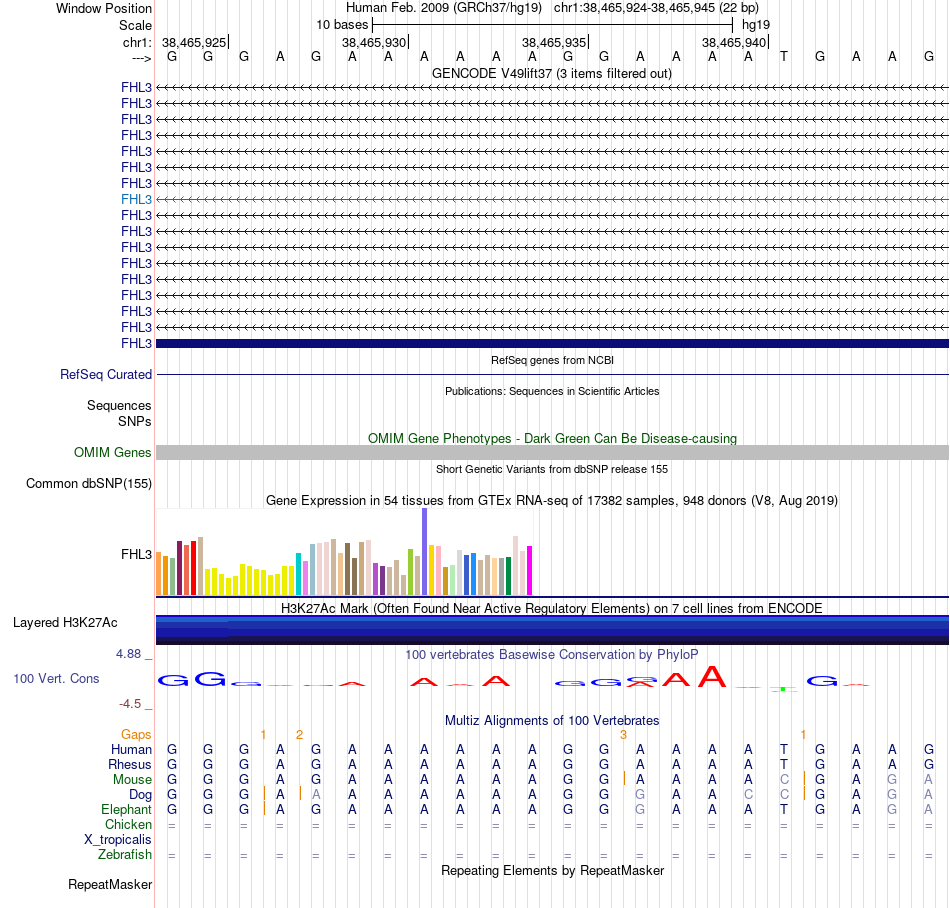This screenshot has width=950, height=908.
Task: Click the T base in reference sequence row
Action: [783, 56]
